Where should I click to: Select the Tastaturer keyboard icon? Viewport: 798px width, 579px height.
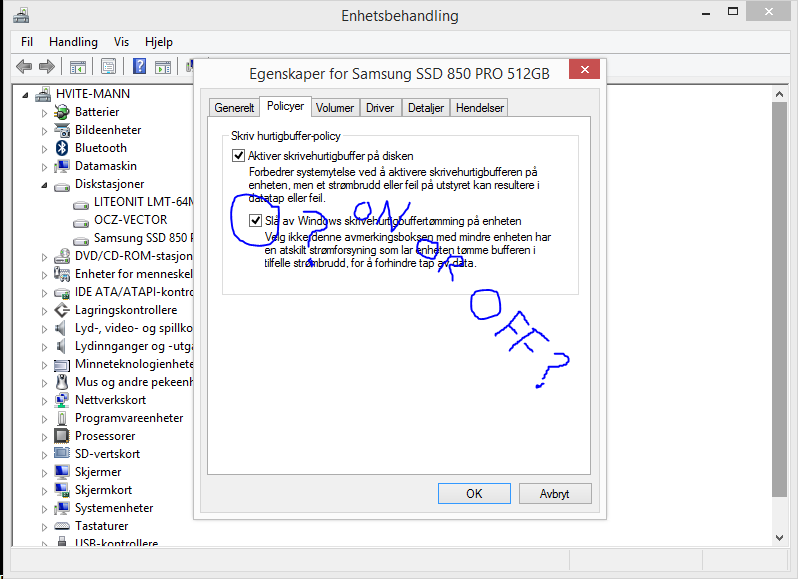(62, 526)
